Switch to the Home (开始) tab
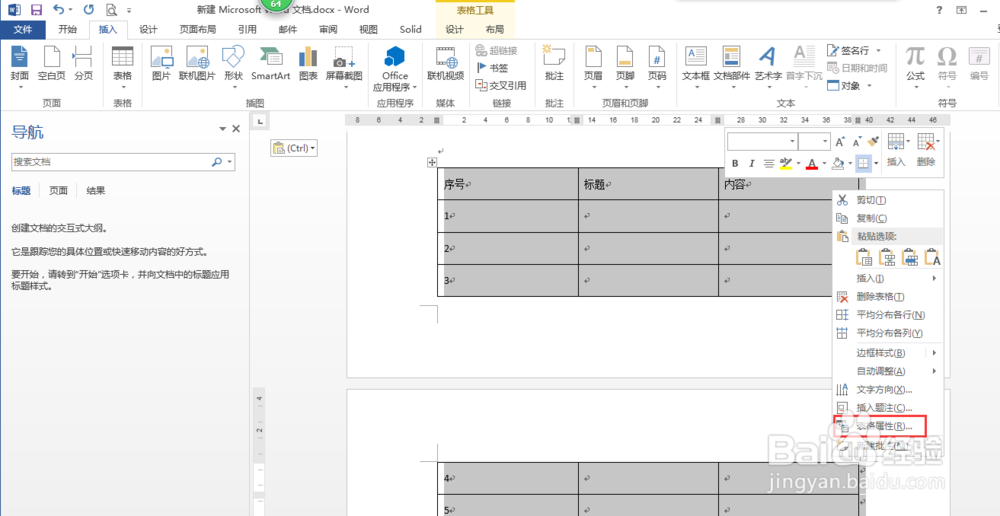 68,29
